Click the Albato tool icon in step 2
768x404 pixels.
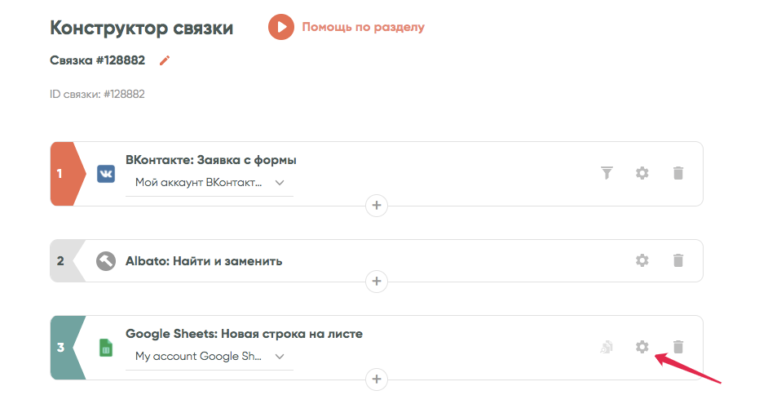(x=105, y=260)
